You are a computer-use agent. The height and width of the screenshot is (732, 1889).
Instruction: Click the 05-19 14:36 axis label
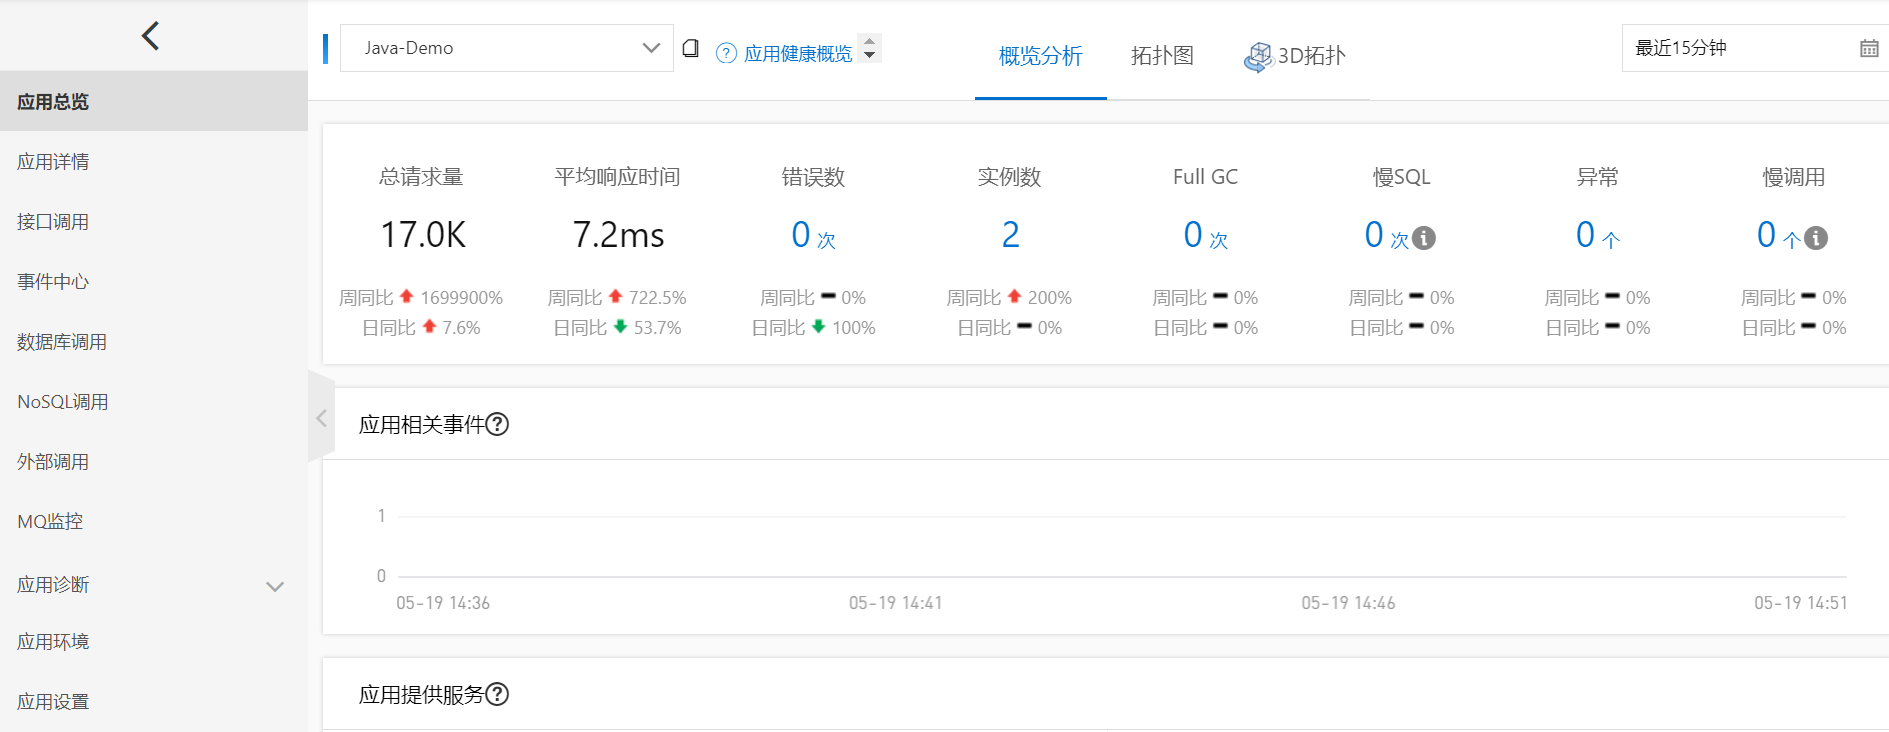(x=443, y=603)
